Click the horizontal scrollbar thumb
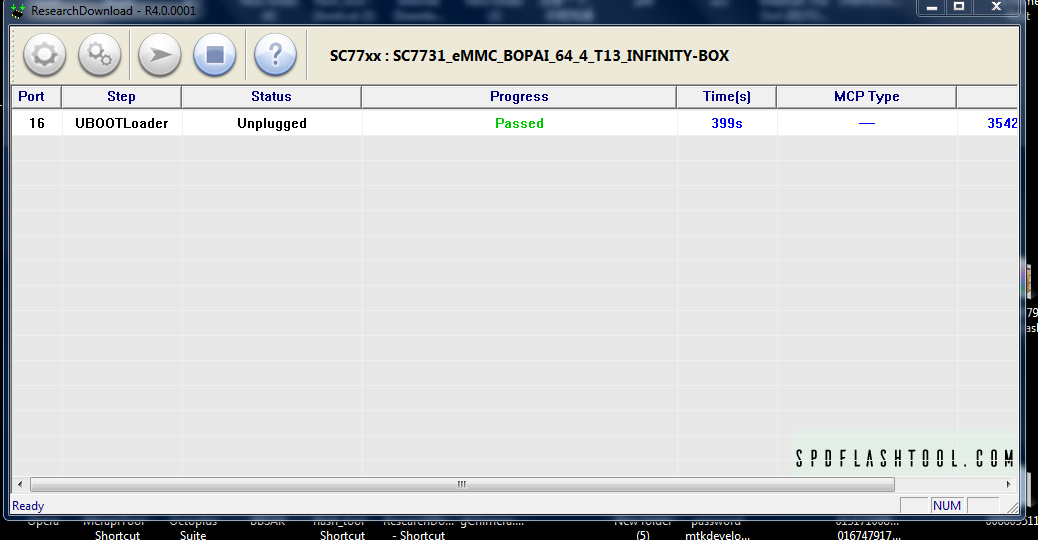1038x540 pixels. click(462, 484)
